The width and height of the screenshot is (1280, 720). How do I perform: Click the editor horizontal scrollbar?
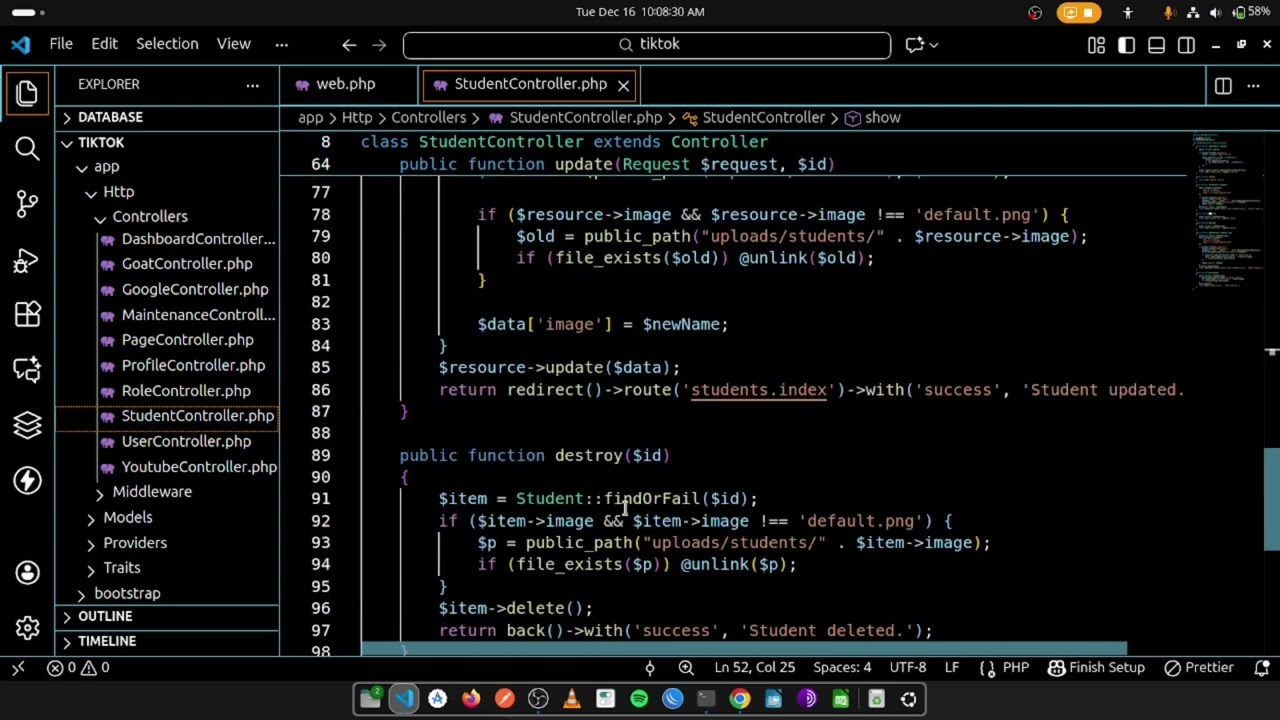pyautogui.click(x=743, y=649)
